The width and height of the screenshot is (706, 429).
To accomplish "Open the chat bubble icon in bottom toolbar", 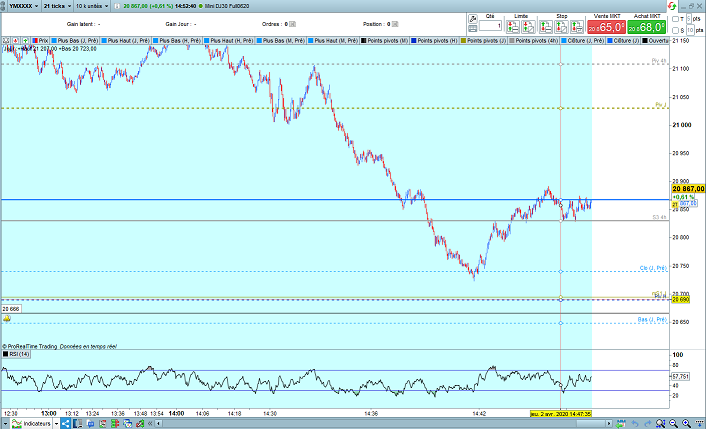I will coord(91,424).
